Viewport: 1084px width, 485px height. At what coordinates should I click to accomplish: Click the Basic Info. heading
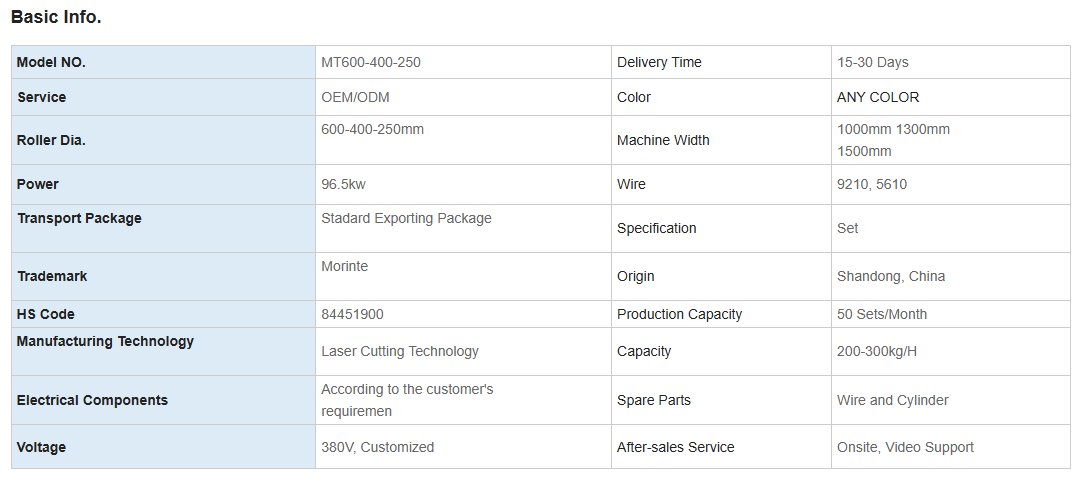56,17
